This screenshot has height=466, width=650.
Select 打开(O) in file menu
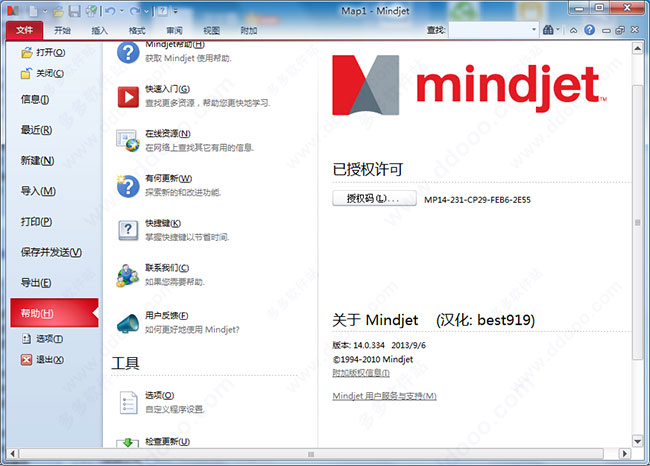point(44,52)
